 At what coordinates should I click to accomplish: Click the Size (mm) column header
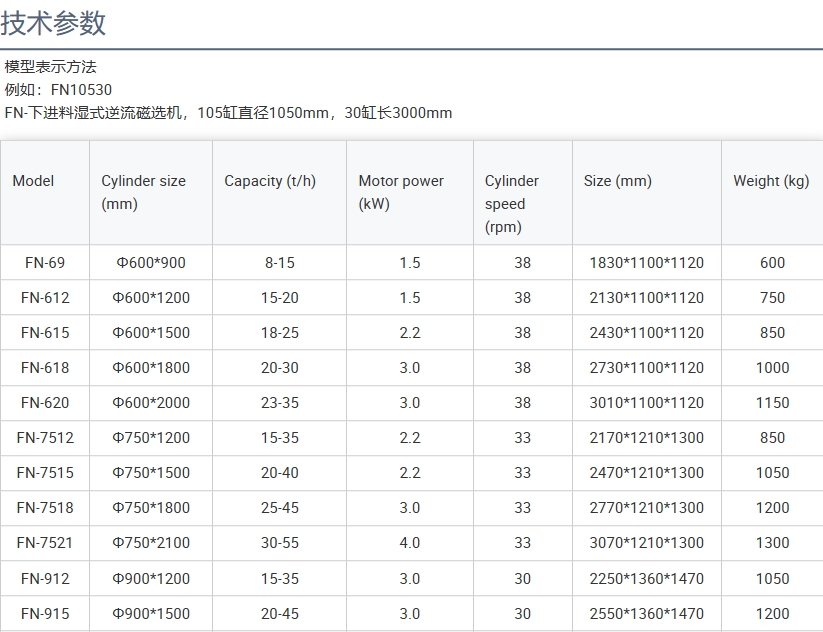pos(617,181)
